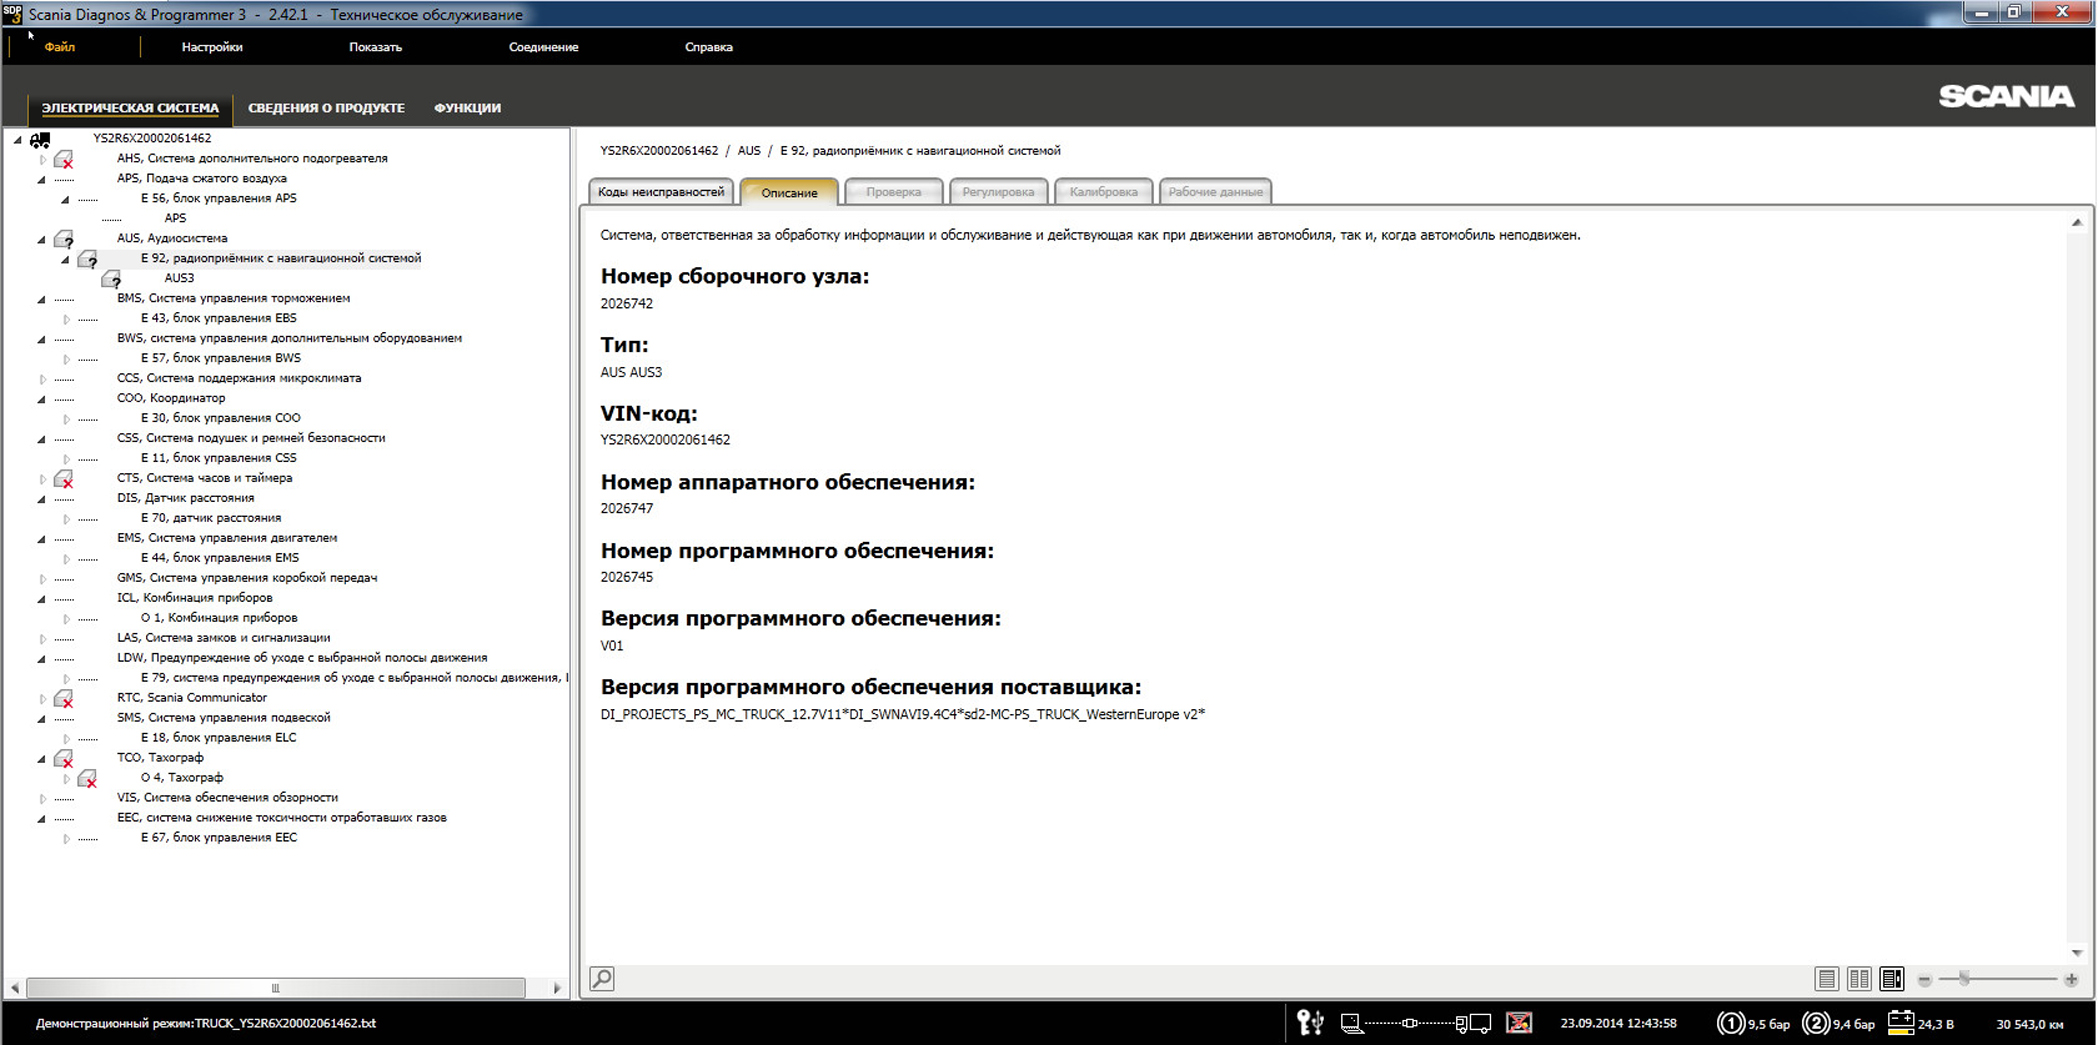The image size is (2098, 1045).
Task: Click the USB key status icon
Action: tap(1309, 1022)
